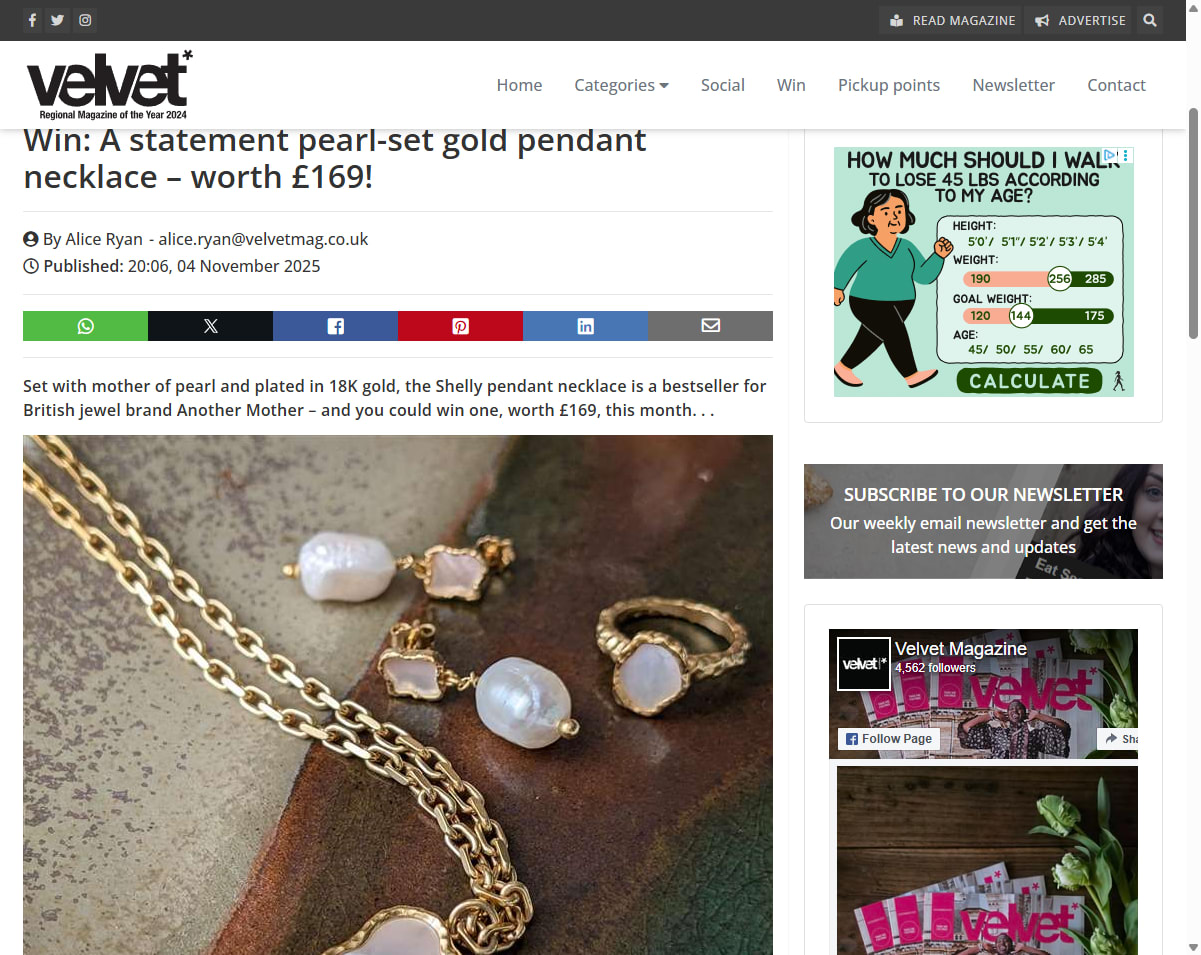
Task: Click the ADVERTISE button
Action: (1080, 20)
